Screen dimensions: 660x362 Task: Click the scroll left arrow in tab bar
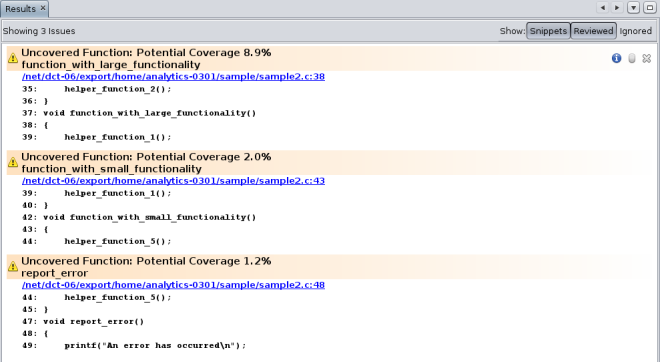603,8
